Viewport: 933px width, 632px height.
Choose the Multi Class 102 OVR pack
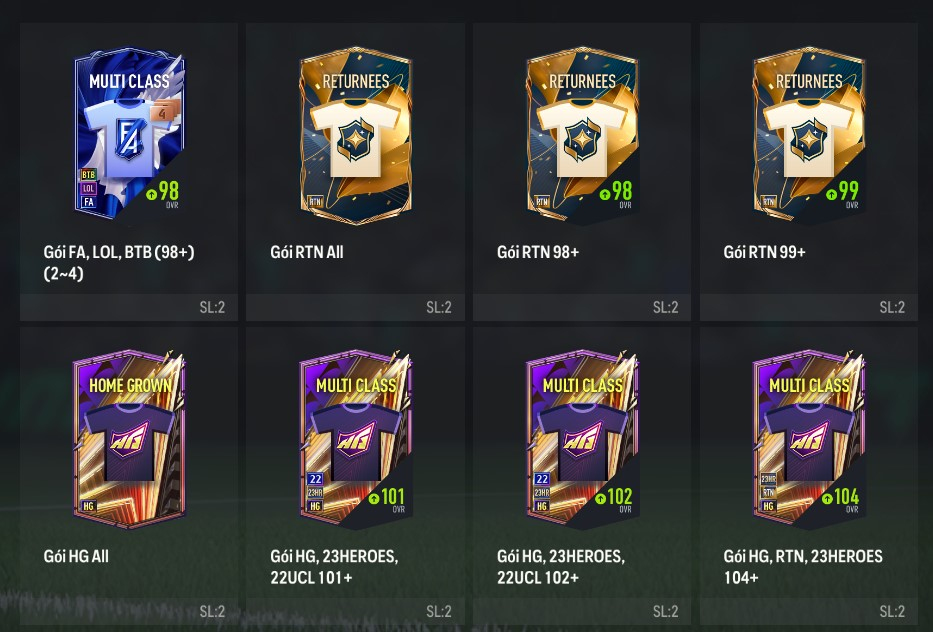coord(583,439)
